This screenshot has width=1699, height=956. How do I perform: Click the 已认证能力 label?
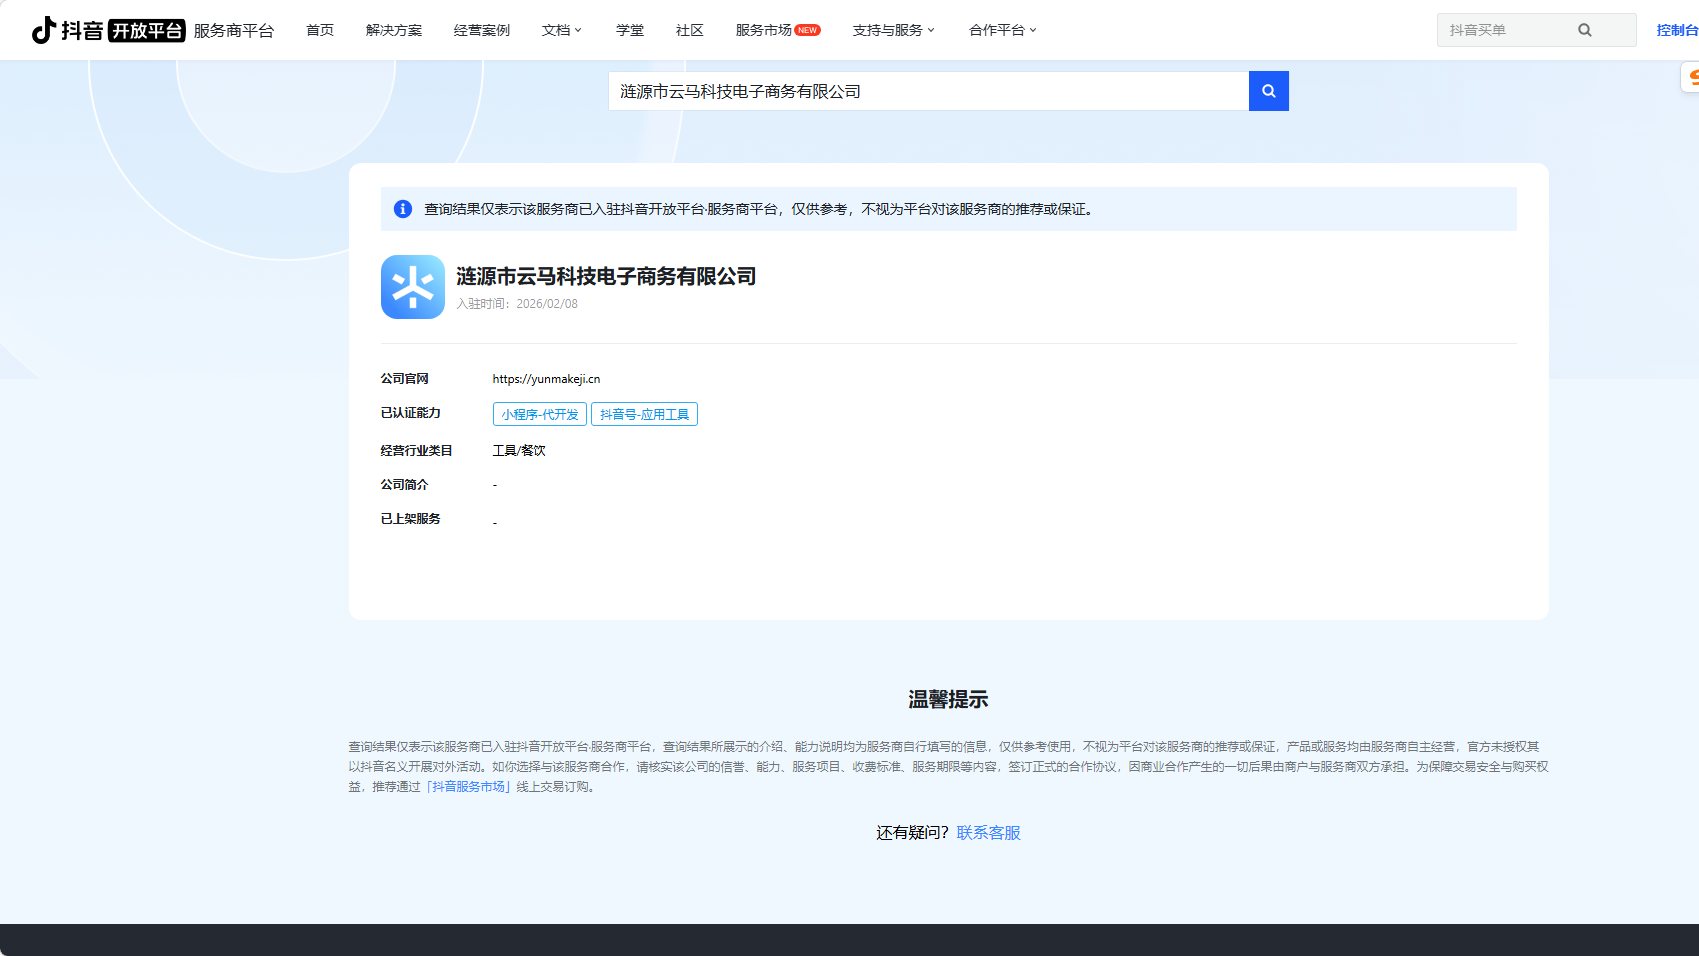[x=410, y=413]
